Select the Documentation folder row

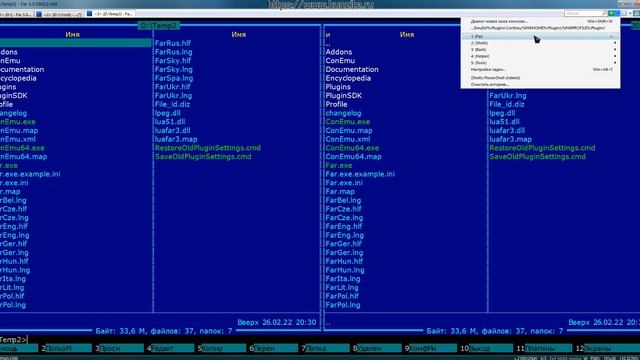click(x=352, y=69)
